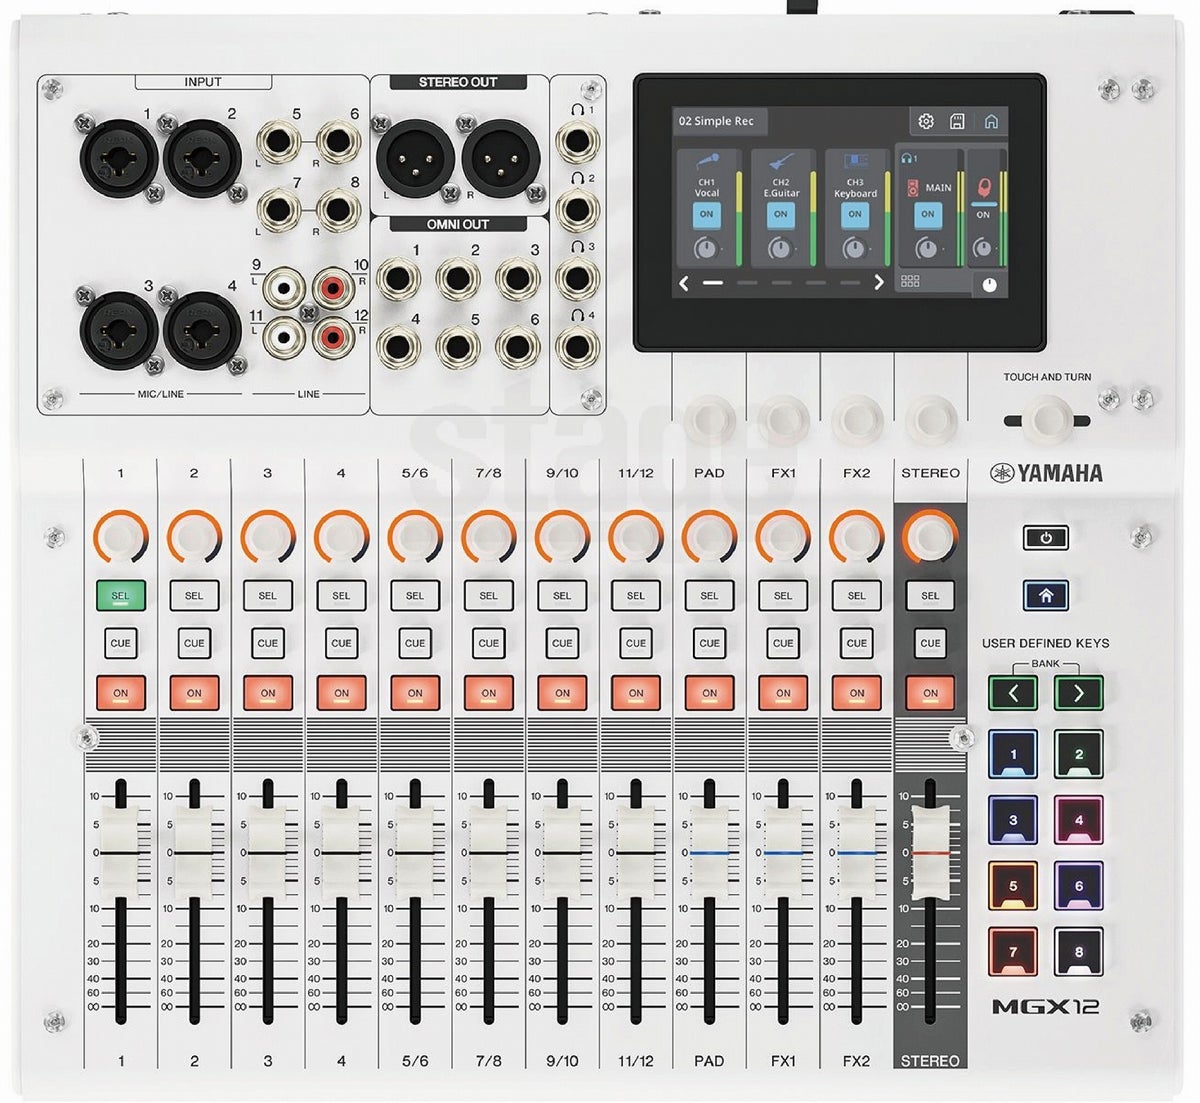Toggle the CH3 Keyboard ON button on the touchscreen
Image resolution: width=1200 pixels, height=1103 pixels.
tap(855, 215)
